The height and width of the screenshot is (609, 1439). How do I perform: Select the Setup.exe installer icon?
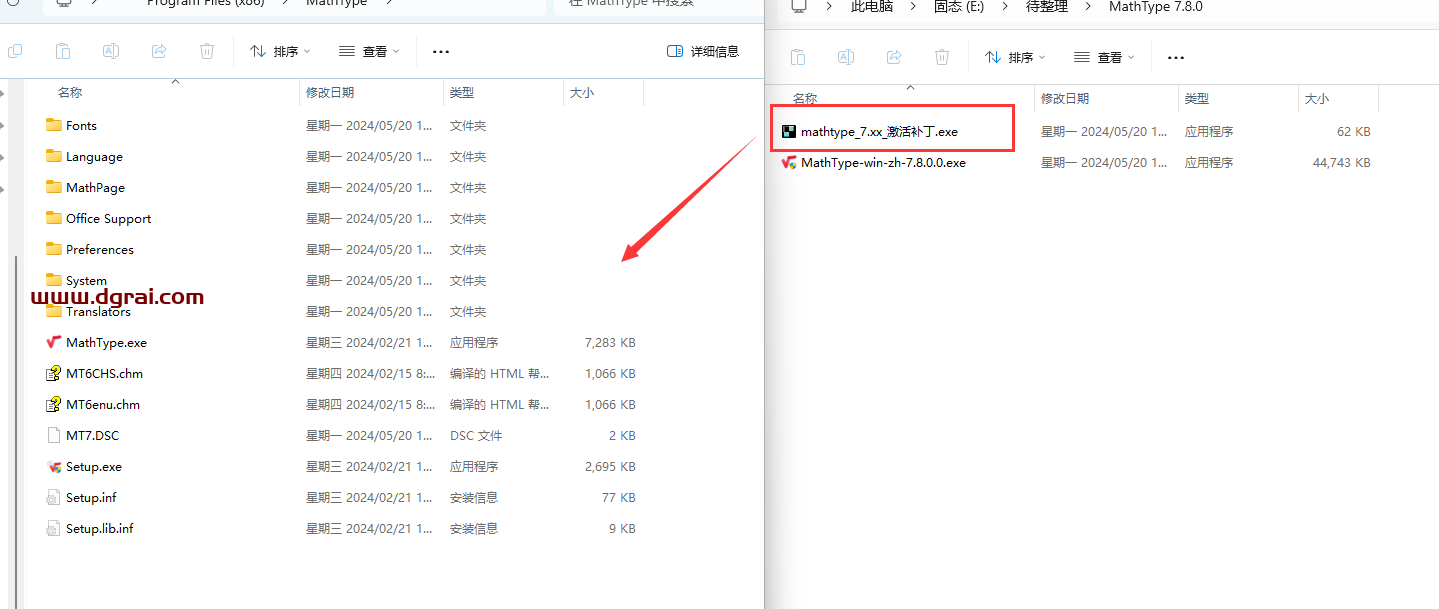pyautogui.click(x=54, y=466)
